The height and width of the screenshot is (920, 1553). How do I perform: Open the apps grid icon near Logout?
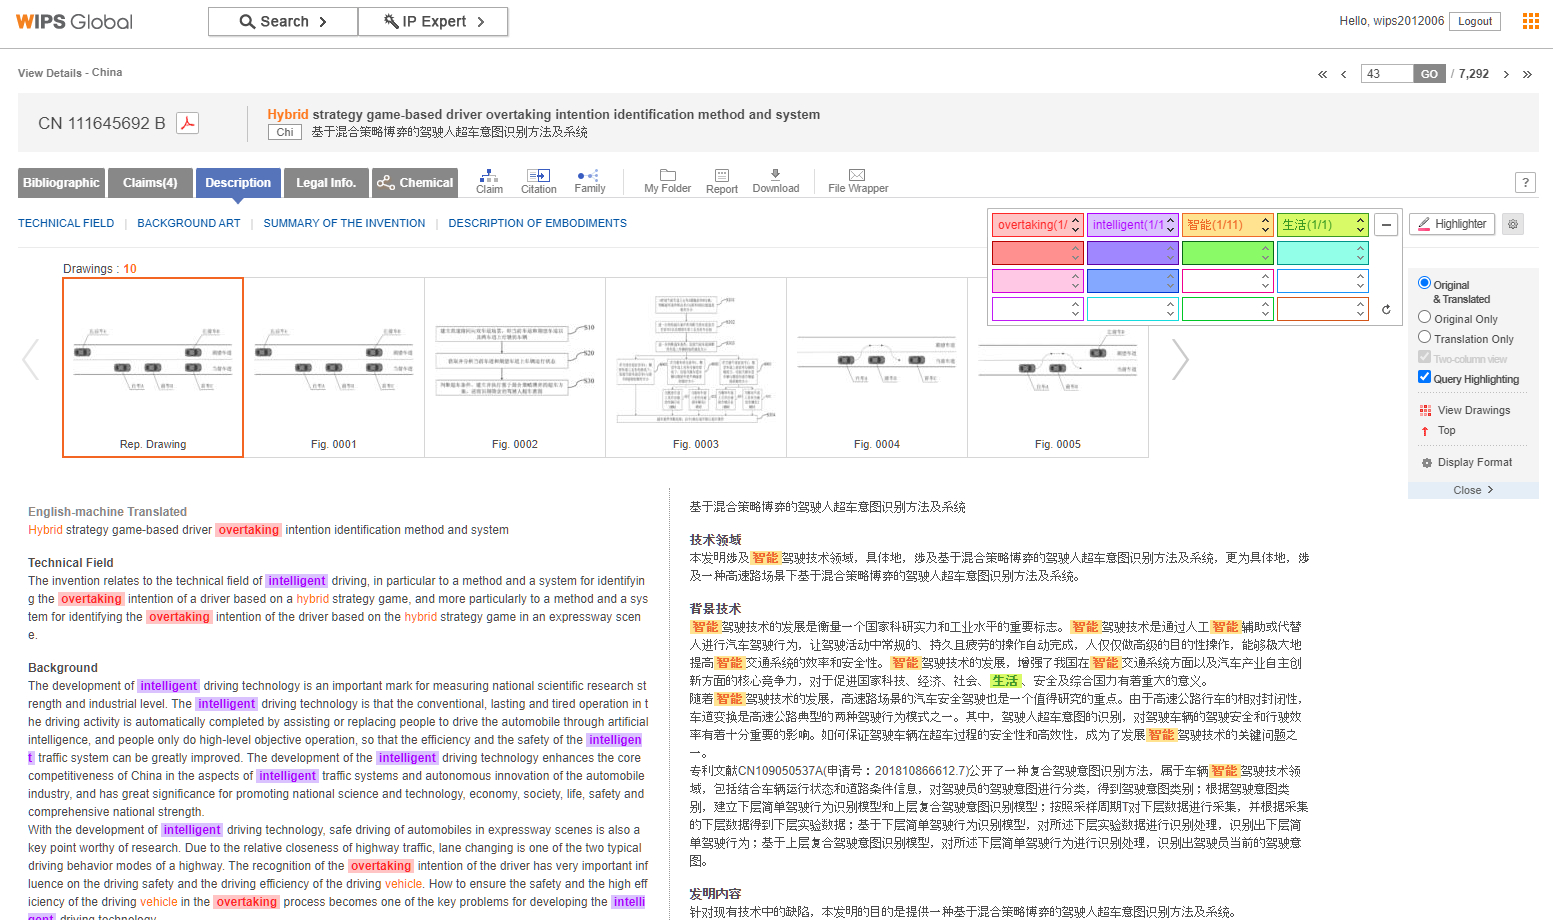(1530, 21)
